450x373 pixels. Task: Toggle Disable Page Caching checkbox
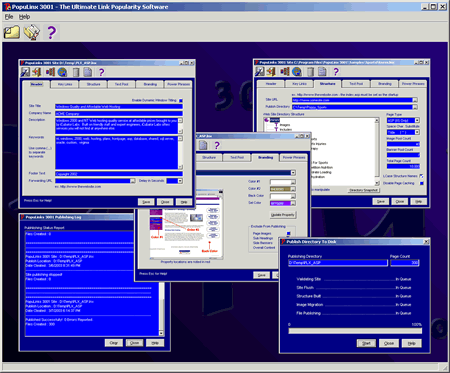pyautogui.click(x=422, y=183)
